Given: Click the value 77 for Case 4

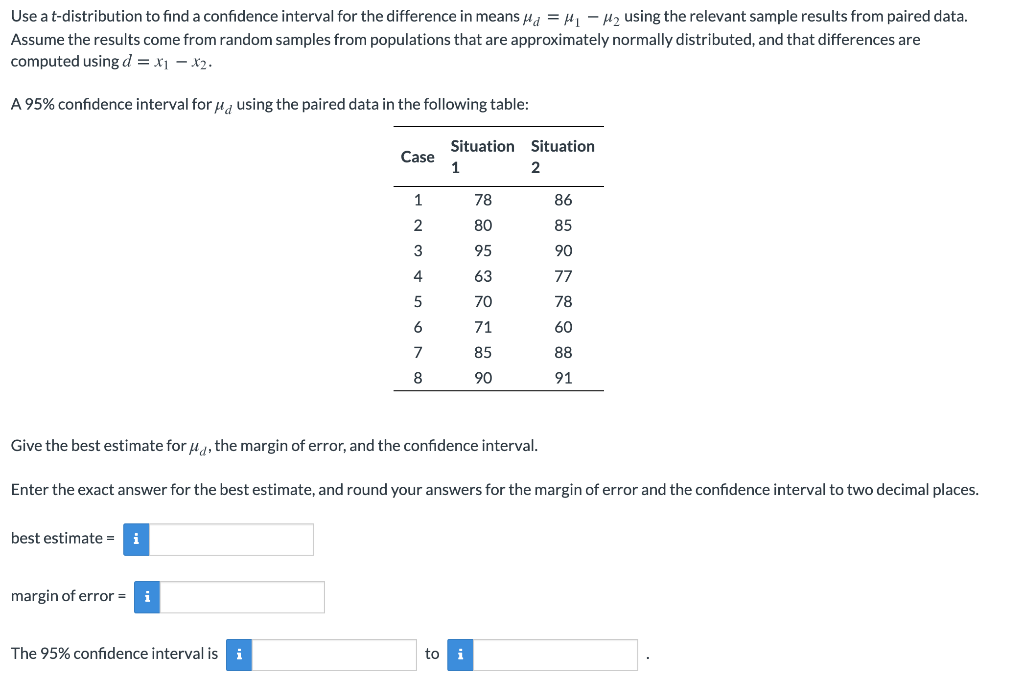Looking at the screenshot, I should point(563,276).
